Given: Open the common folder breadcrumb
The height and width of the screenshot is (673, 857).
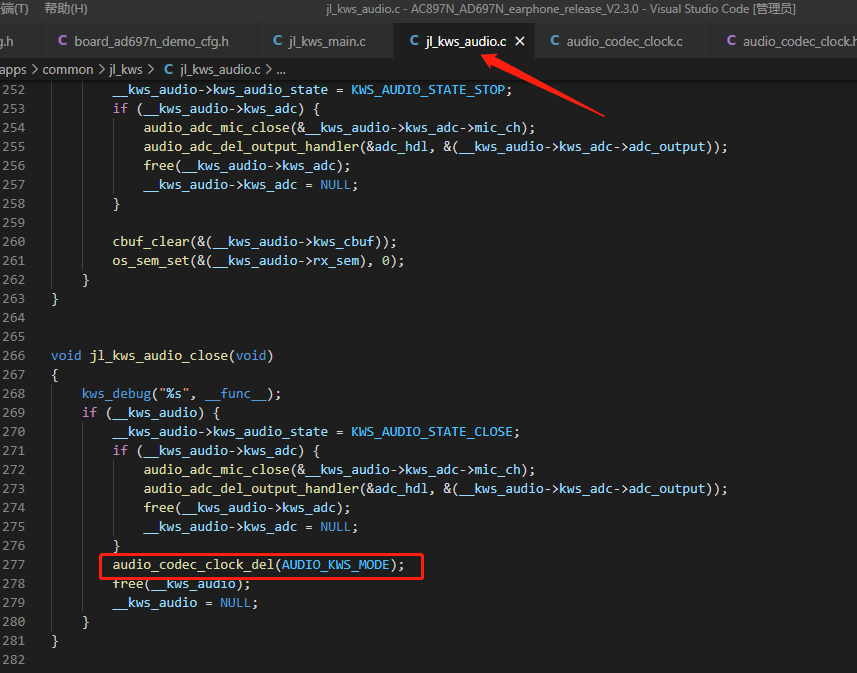Looking at the screenshot, I should coord(68,70).
